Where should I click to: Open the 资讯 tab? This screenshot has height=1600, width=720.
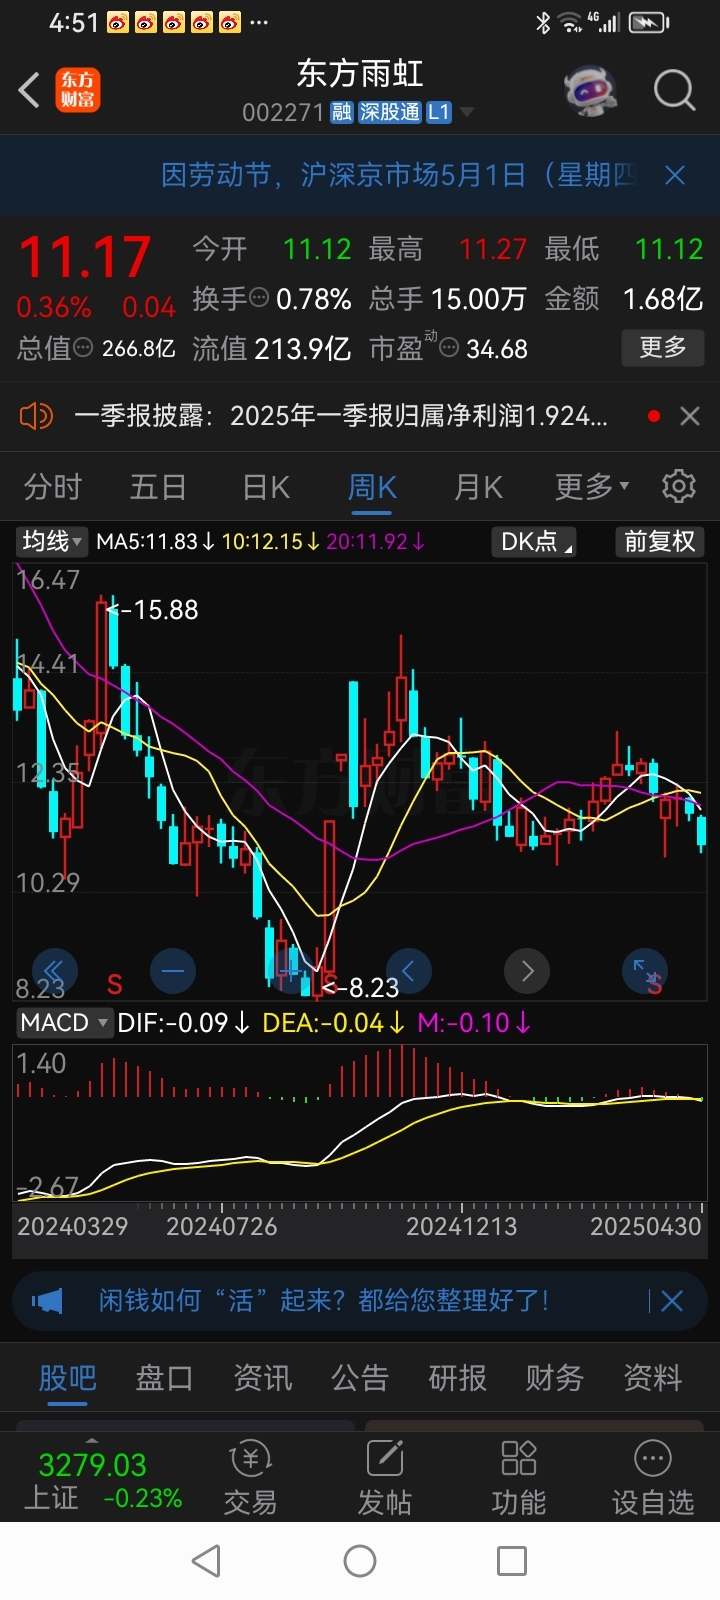pyautogui.click(x=262, y=1378)
